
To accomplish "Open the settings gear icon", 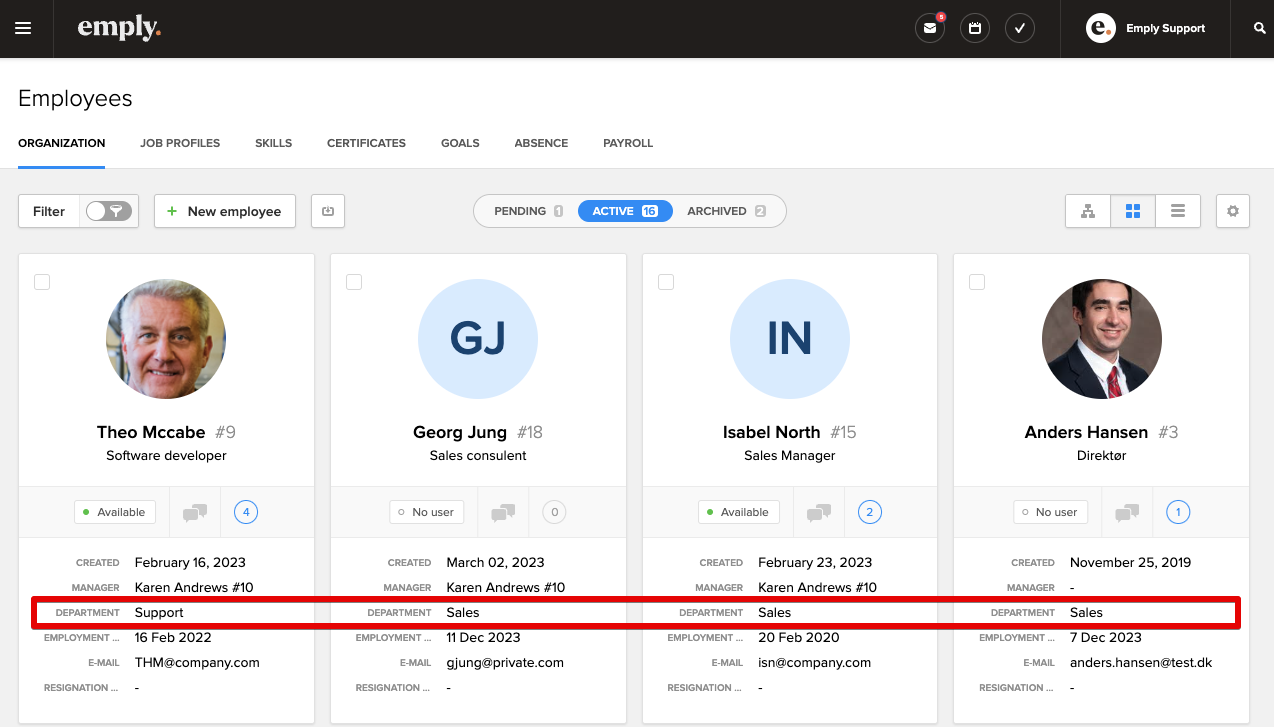I will (x=1233, y=211).
